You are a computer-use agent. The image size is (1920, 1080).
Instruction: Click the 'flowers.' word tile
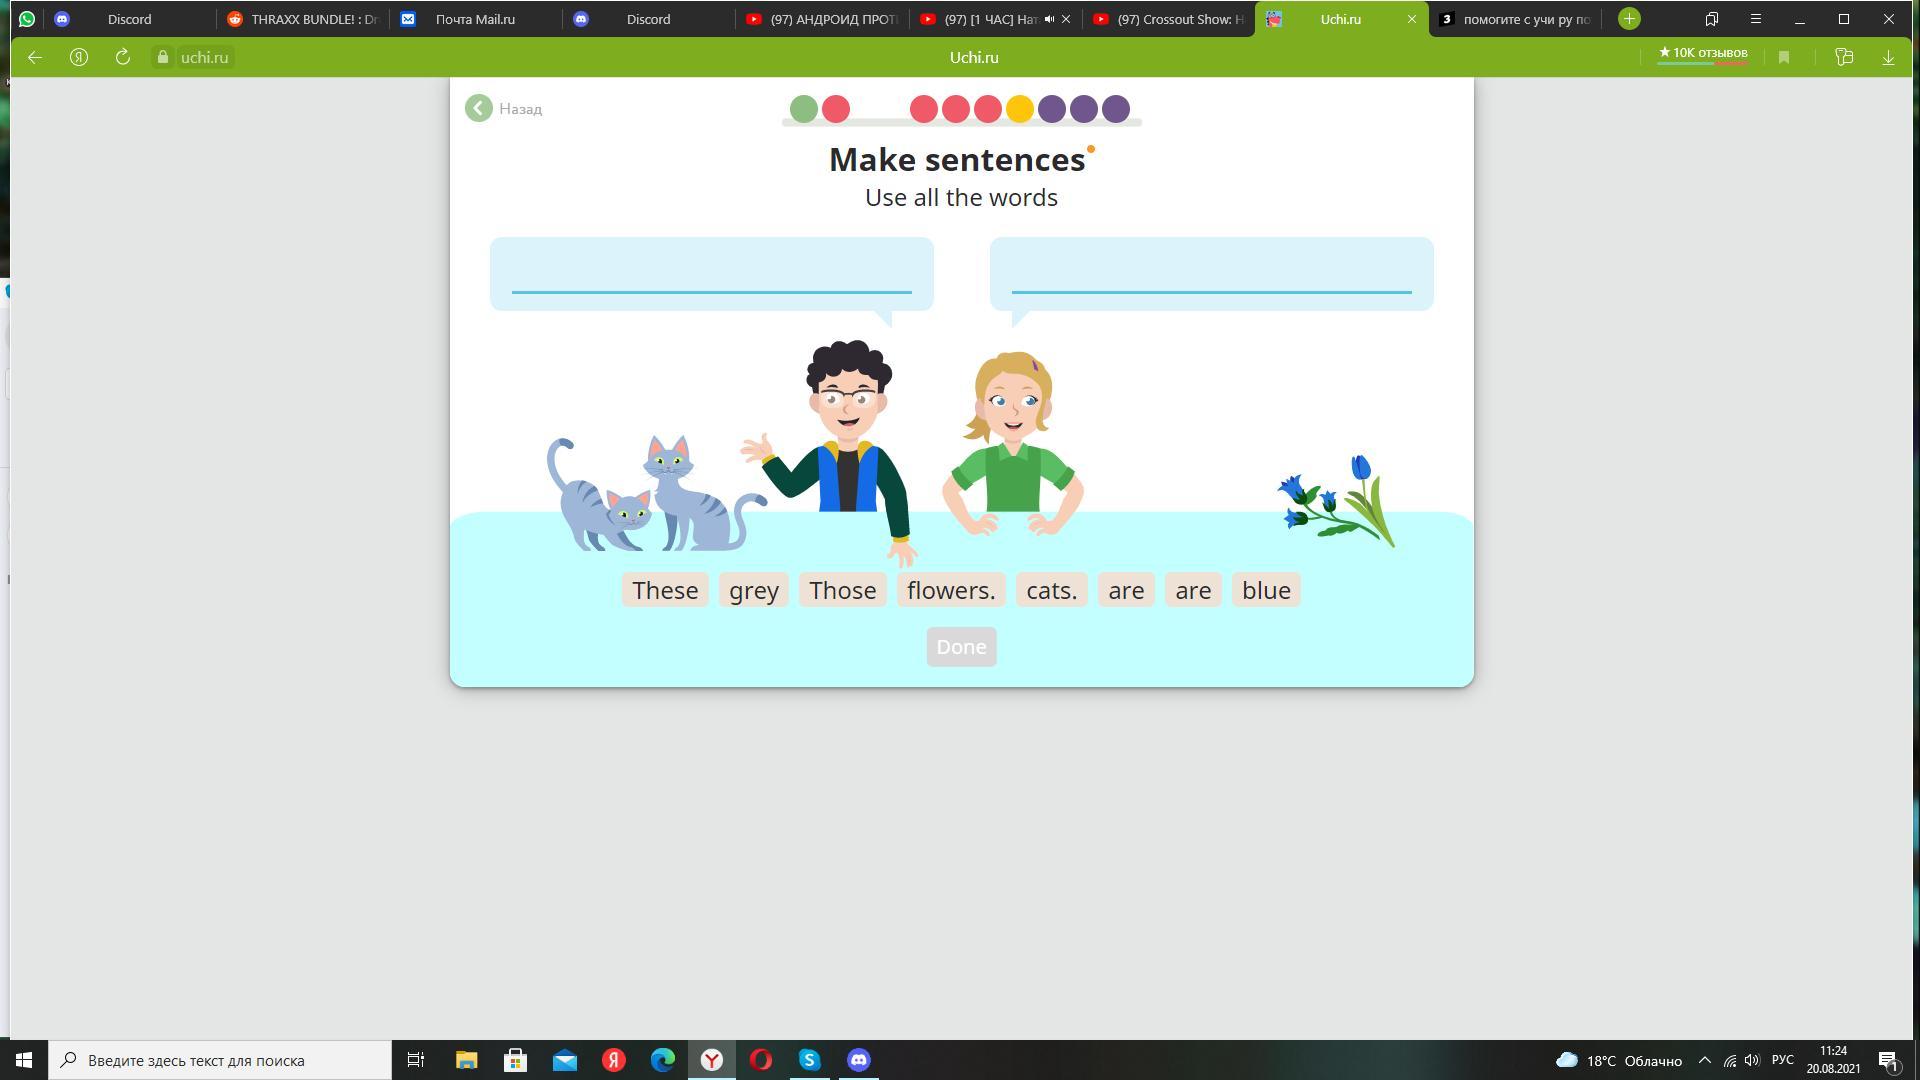(951, 589)
